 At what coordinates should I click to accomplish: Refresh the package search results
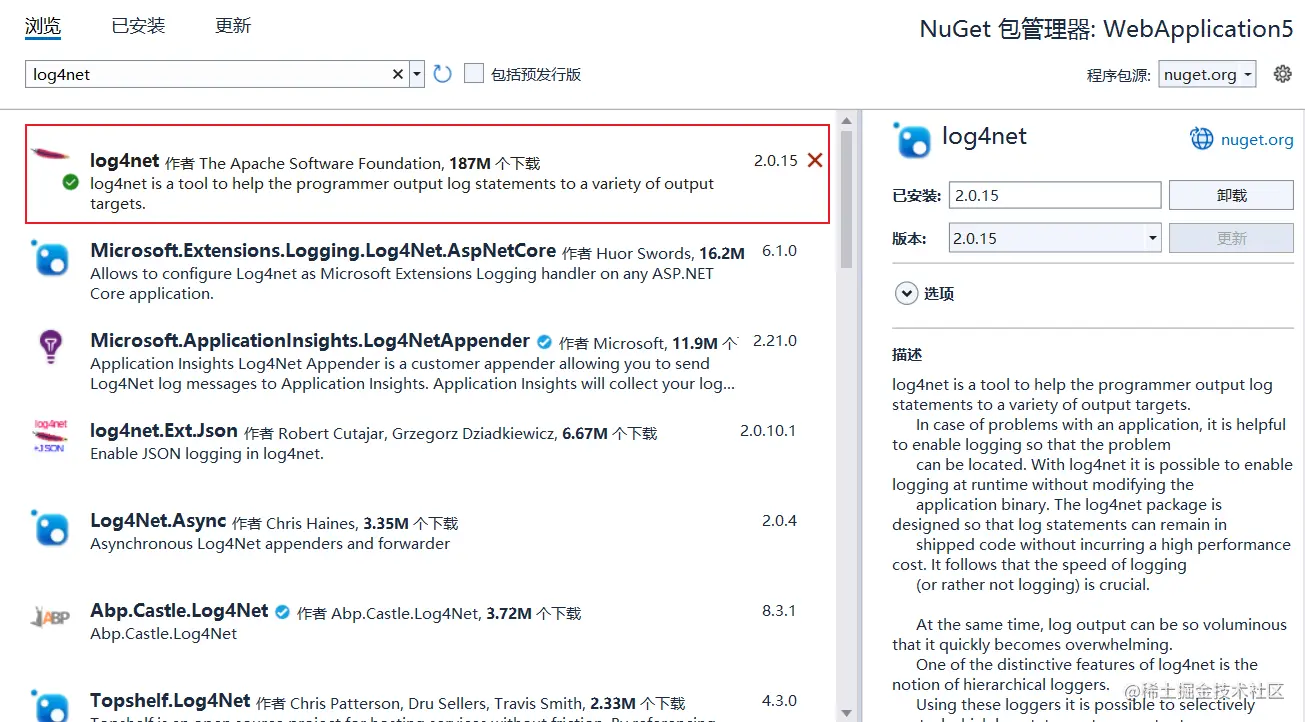pyautogui.click(x=443, y=74)
